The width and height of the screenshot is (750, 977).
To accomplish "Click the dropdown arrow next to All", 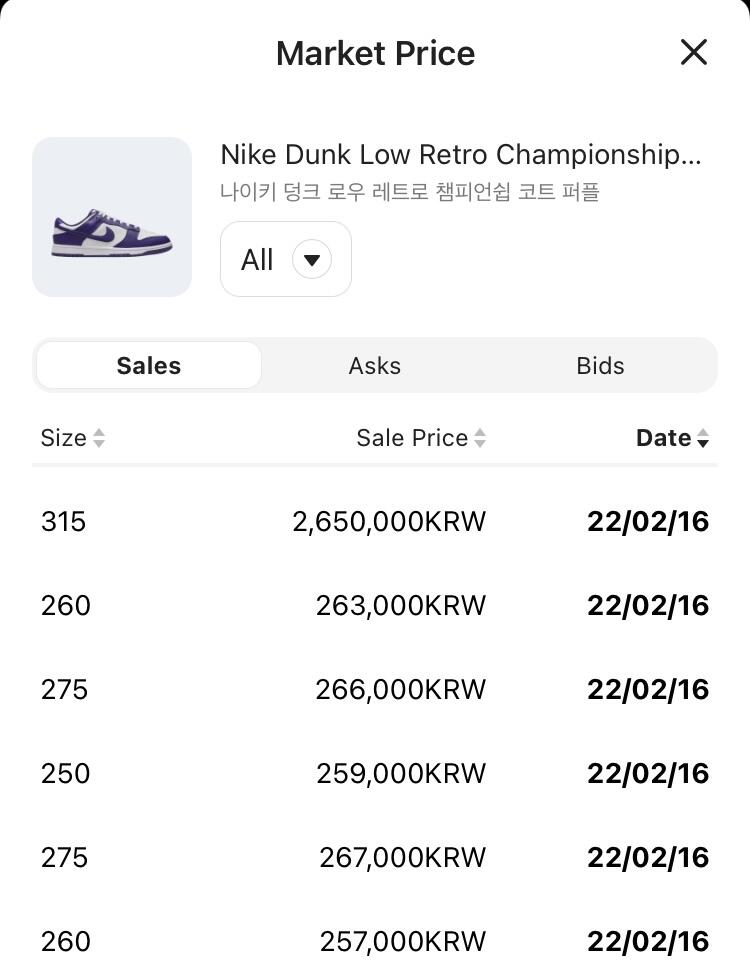I will click(311, 260).
